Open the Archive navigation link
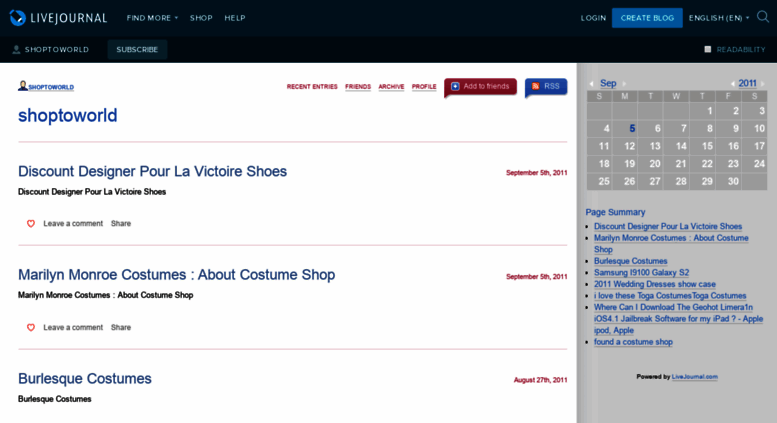 tap(391, 87)
